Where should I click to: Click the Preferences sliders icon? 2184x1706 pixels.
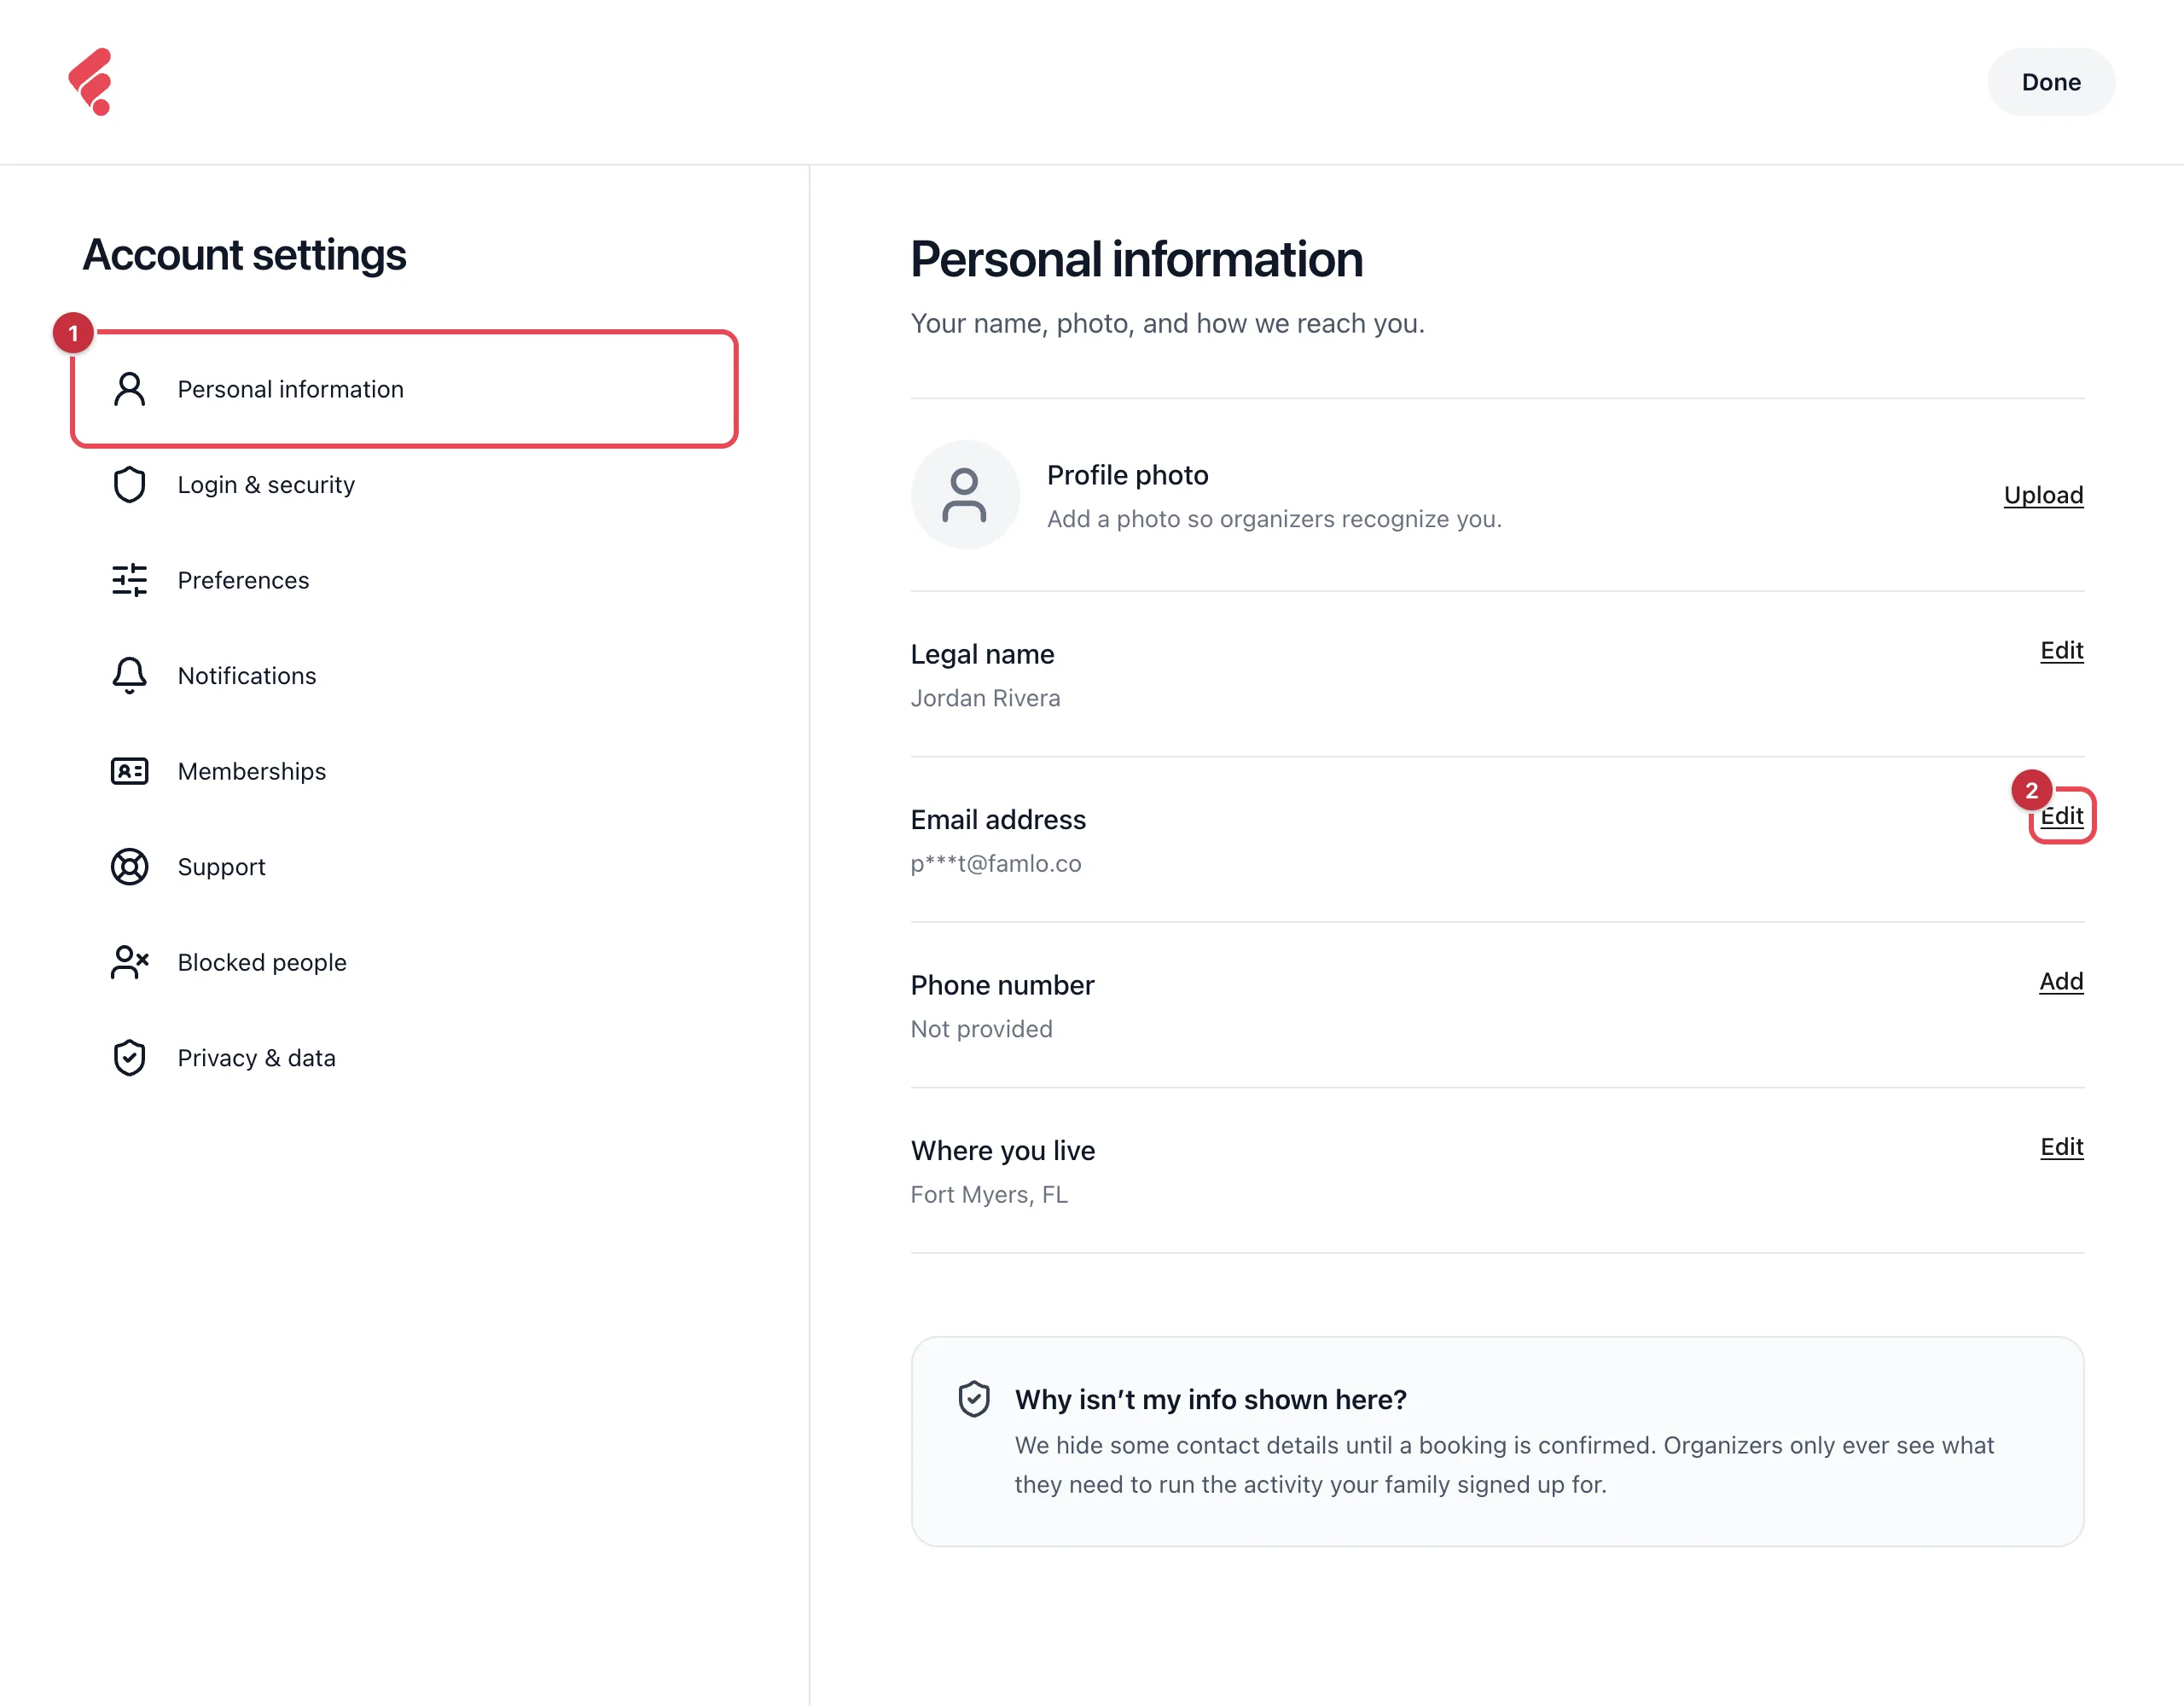[129, 580]
